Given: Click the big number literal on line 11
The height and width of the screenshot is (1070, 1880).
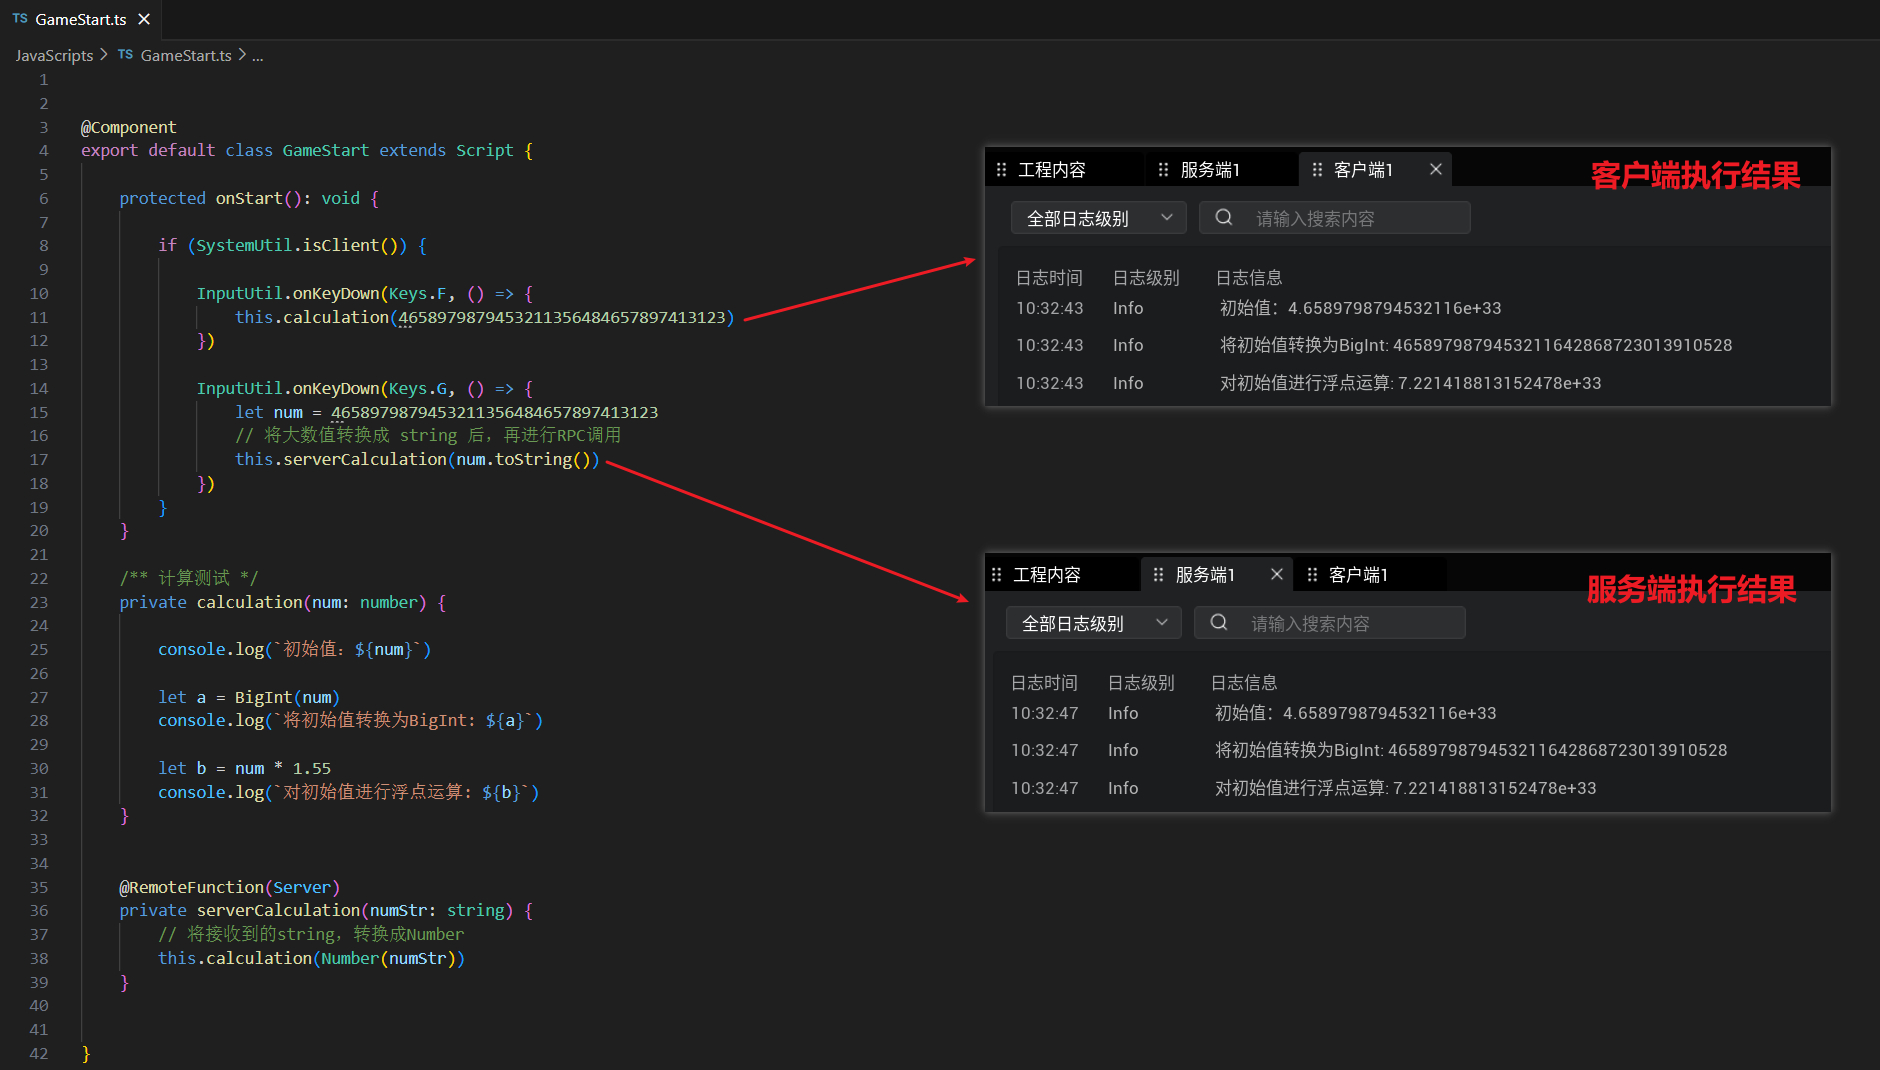Looking at the screenshot, I should (562, 317).
